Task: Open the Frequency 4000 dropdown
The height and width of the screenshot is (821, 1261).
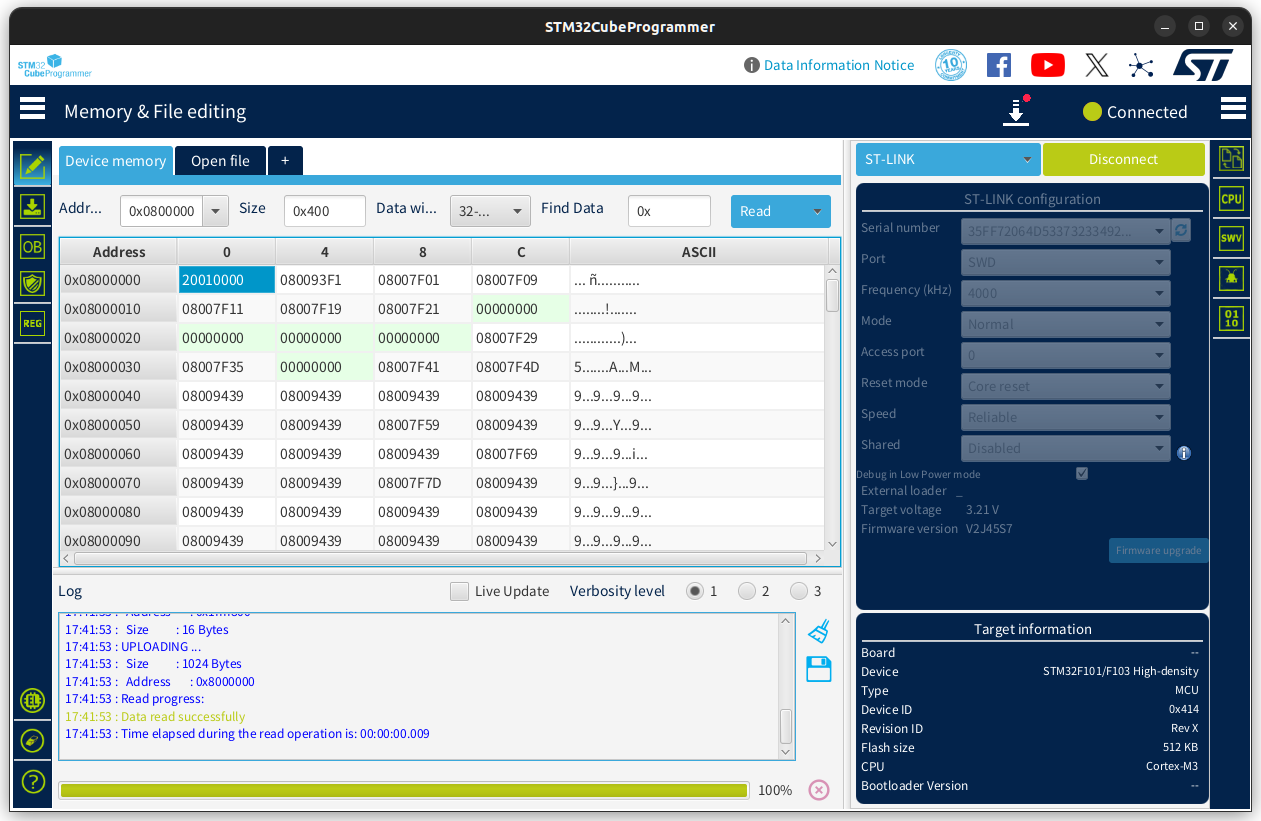Action: [1065, 293]
